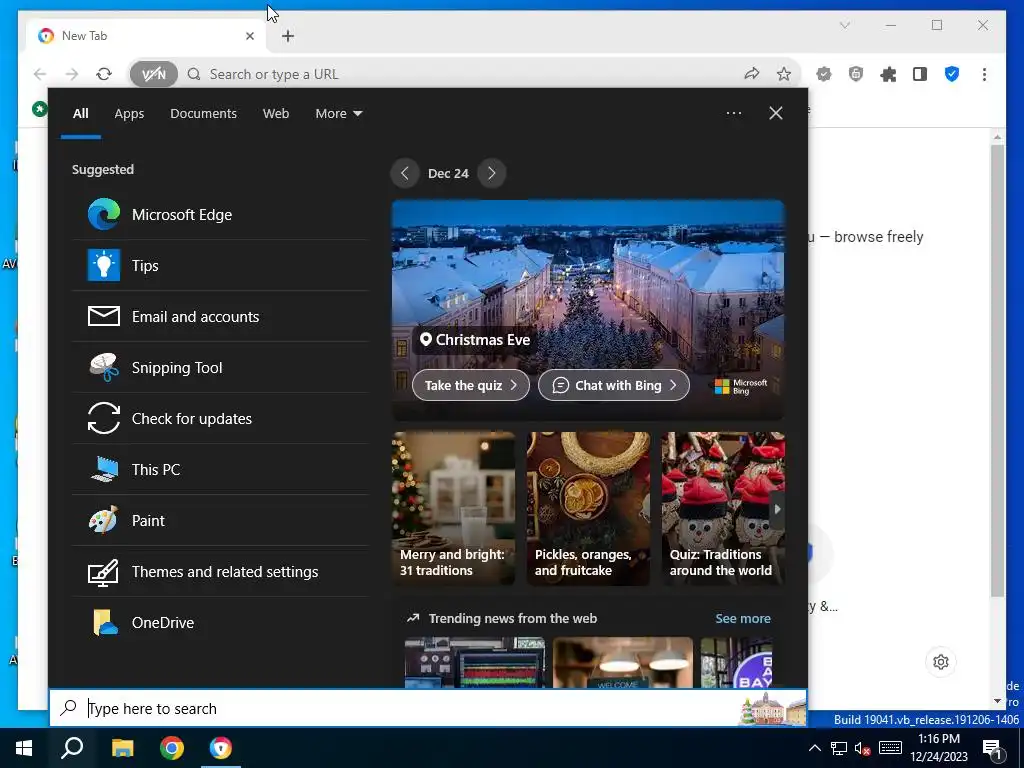Open the extensions puzzle icon
The width and height of the screenshot is (1024, 768).
888,74
